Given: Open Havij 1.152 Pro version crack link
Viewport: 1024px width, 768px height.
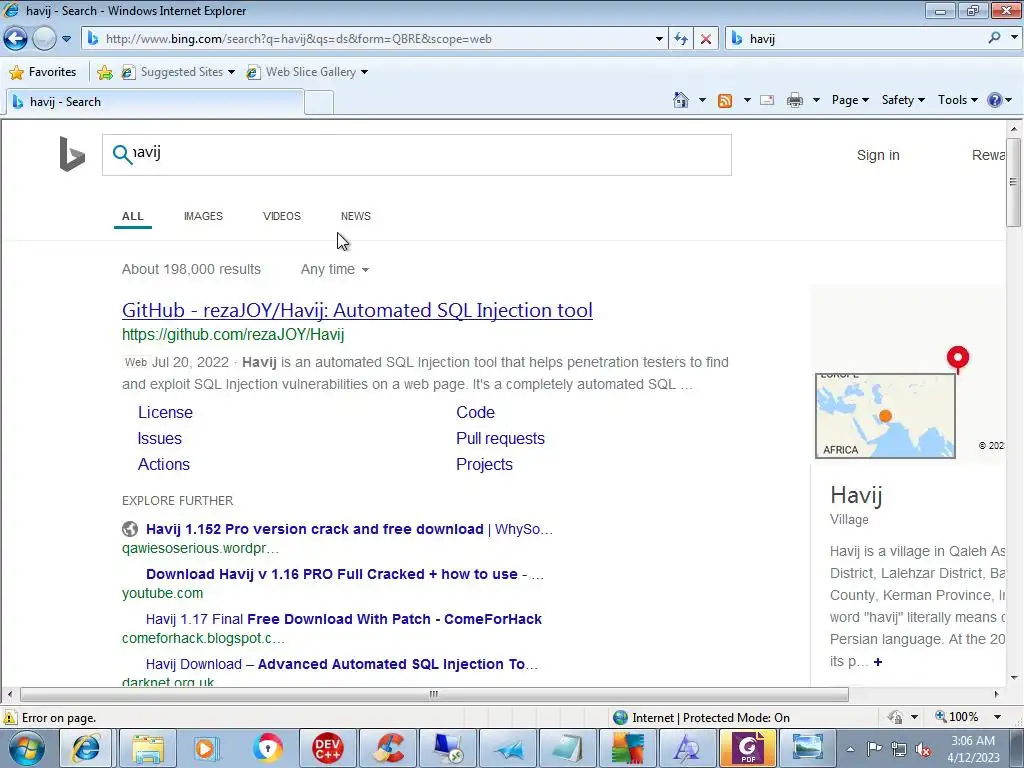Looking at the screenshot, I should click(x=349, y=529).
